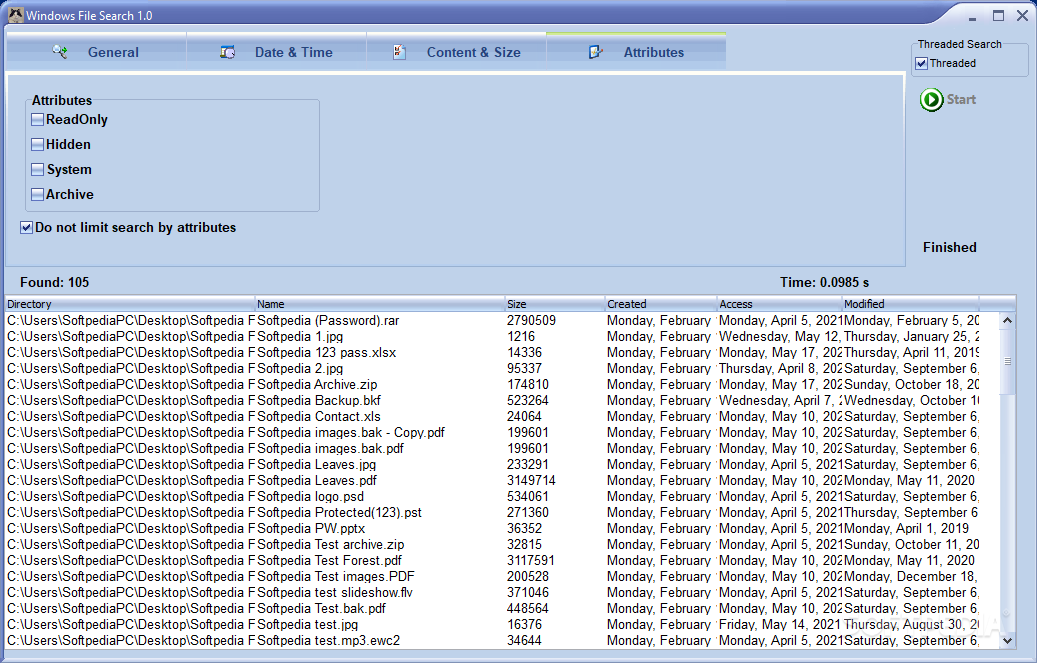
Task: Select the Softpedia Leaves.pdf result
Action: [493, 480]
